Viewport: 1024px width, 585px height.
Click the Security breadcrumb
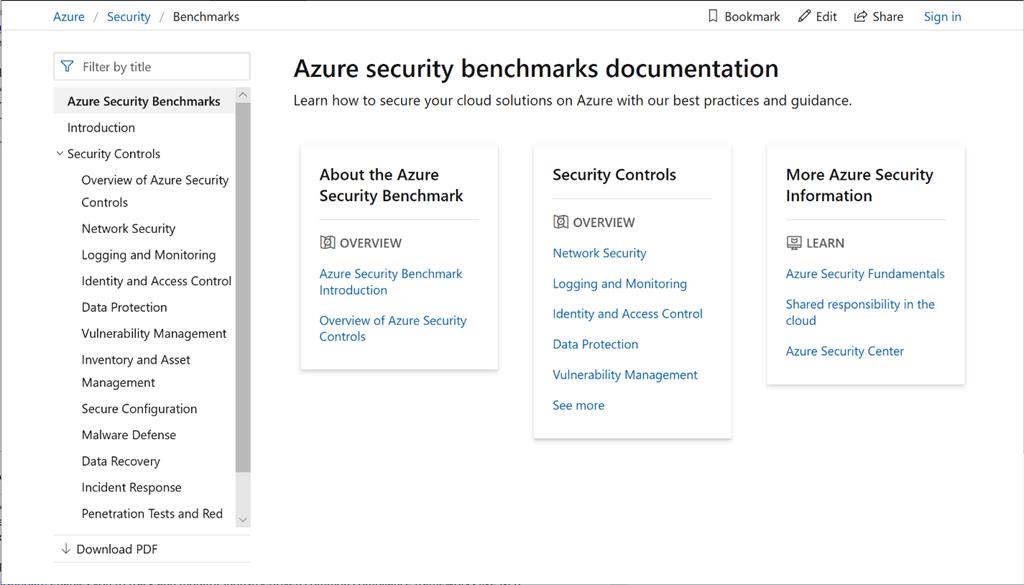coord(128,16)
